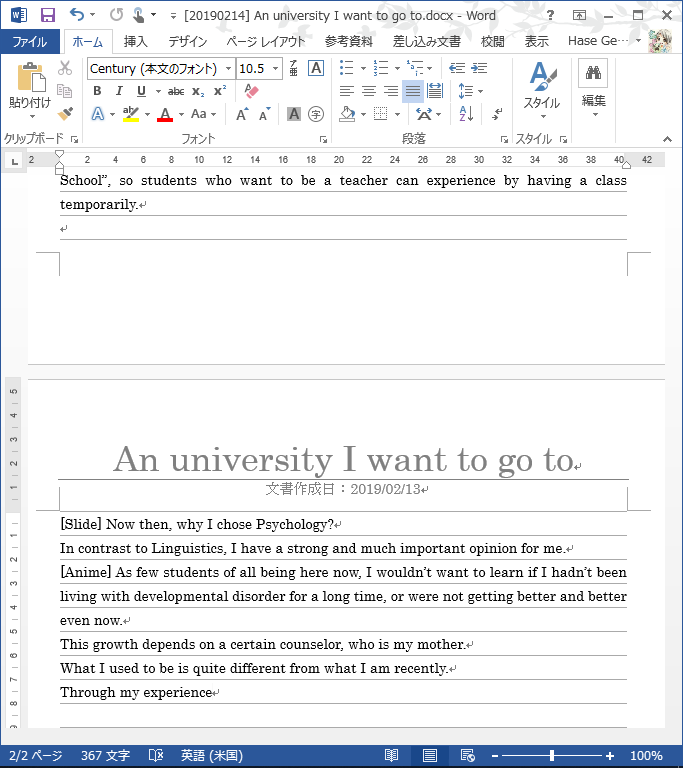Click the Center alignment icon
This screenshot has height=768, width=683.
pos(369,91)
